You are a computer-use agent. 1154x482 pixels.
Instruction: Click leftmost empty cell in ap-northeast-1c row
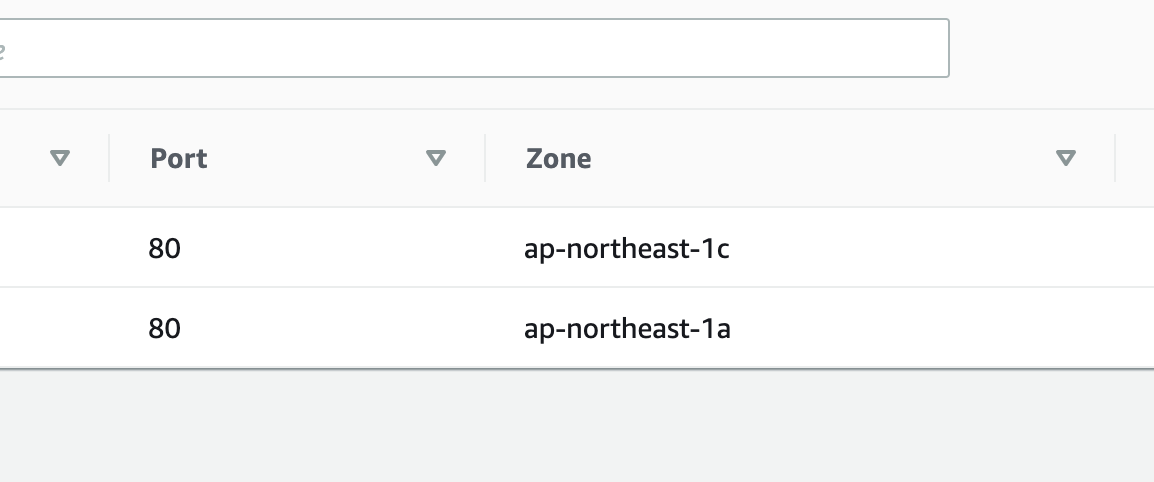[54, 248]
